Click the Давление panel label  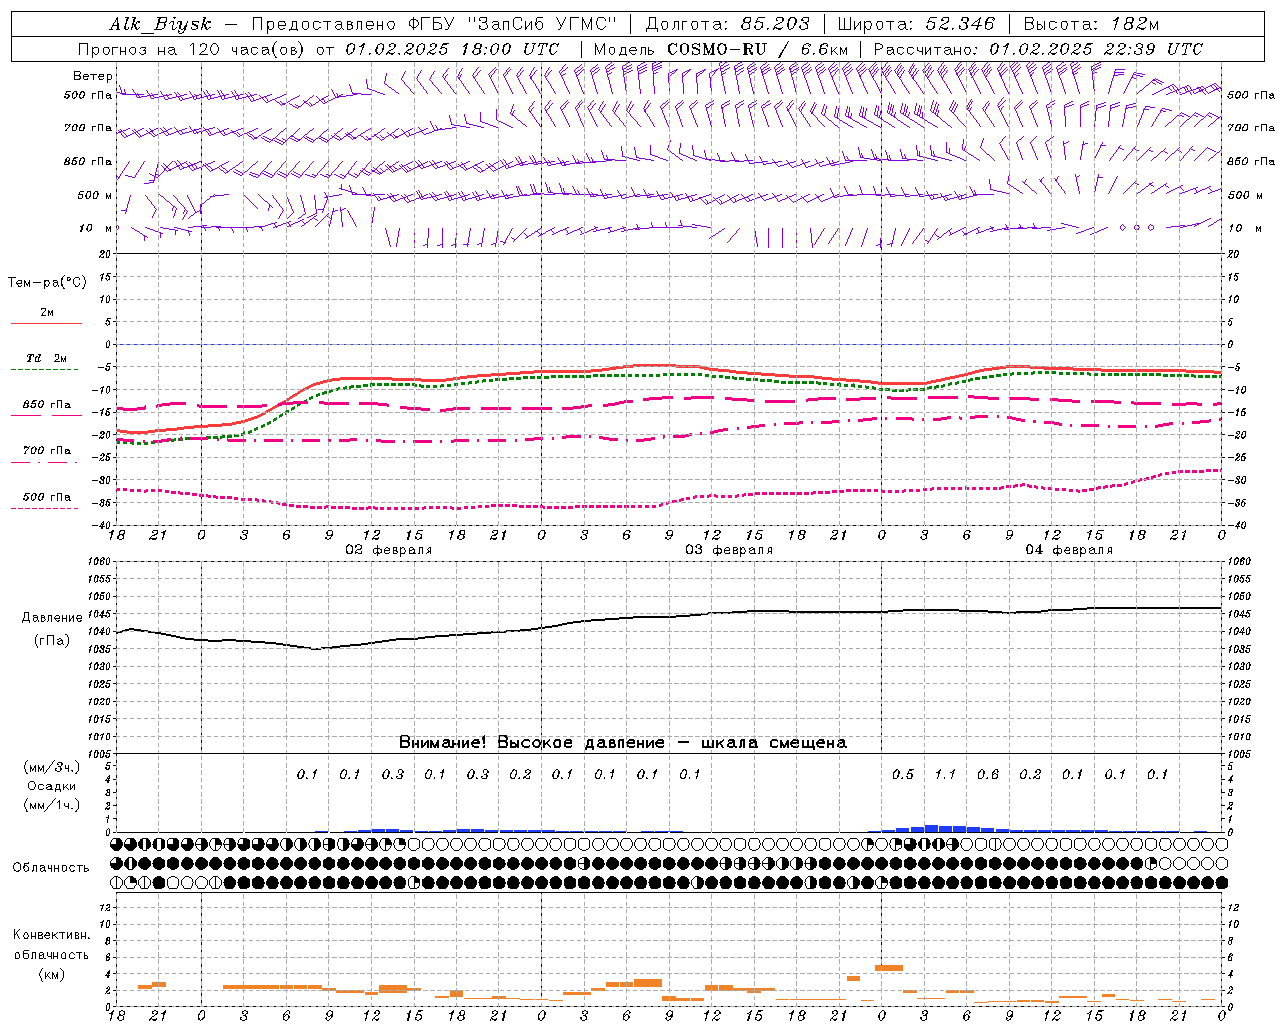pyautogui.click(x=52, y=617)
